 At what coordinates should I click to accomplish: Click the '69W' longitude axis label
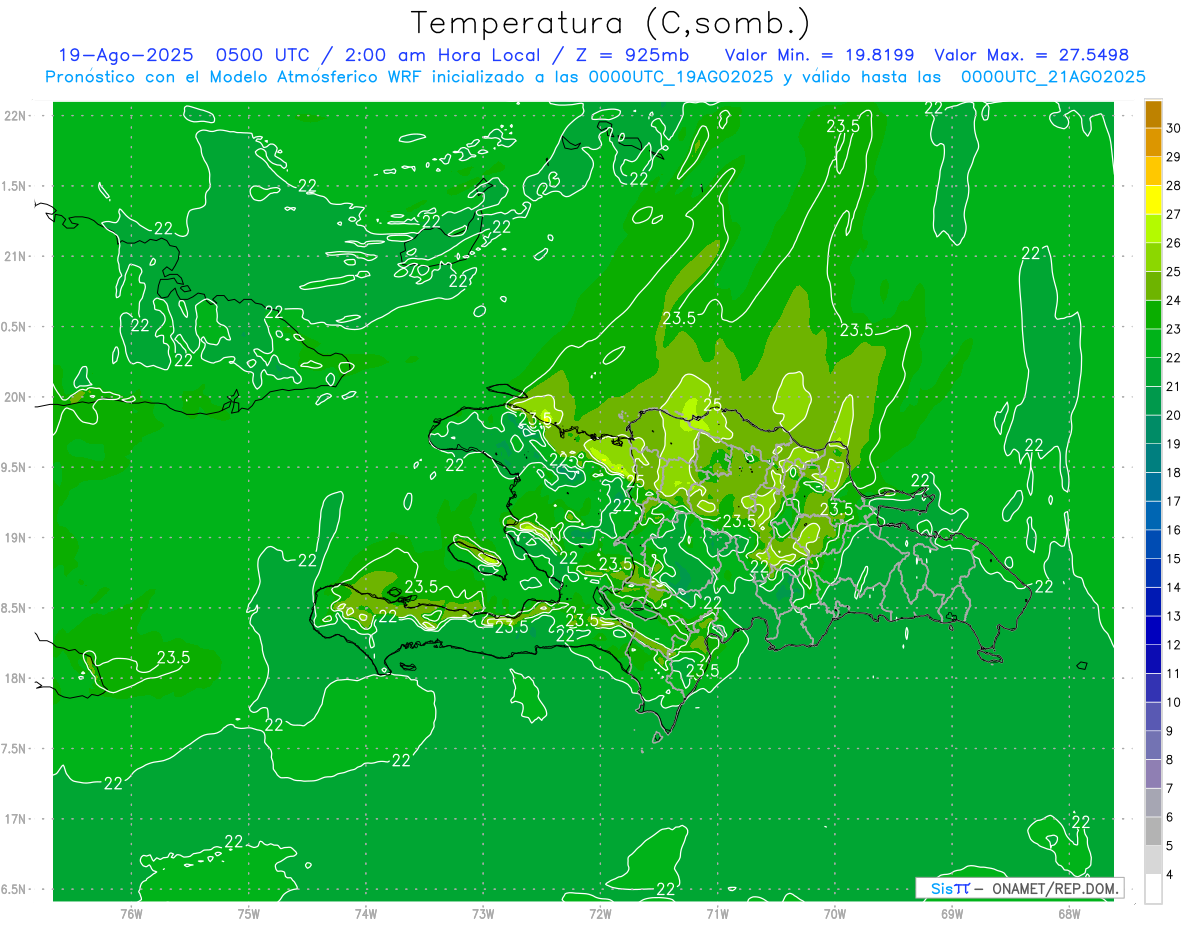952,913
